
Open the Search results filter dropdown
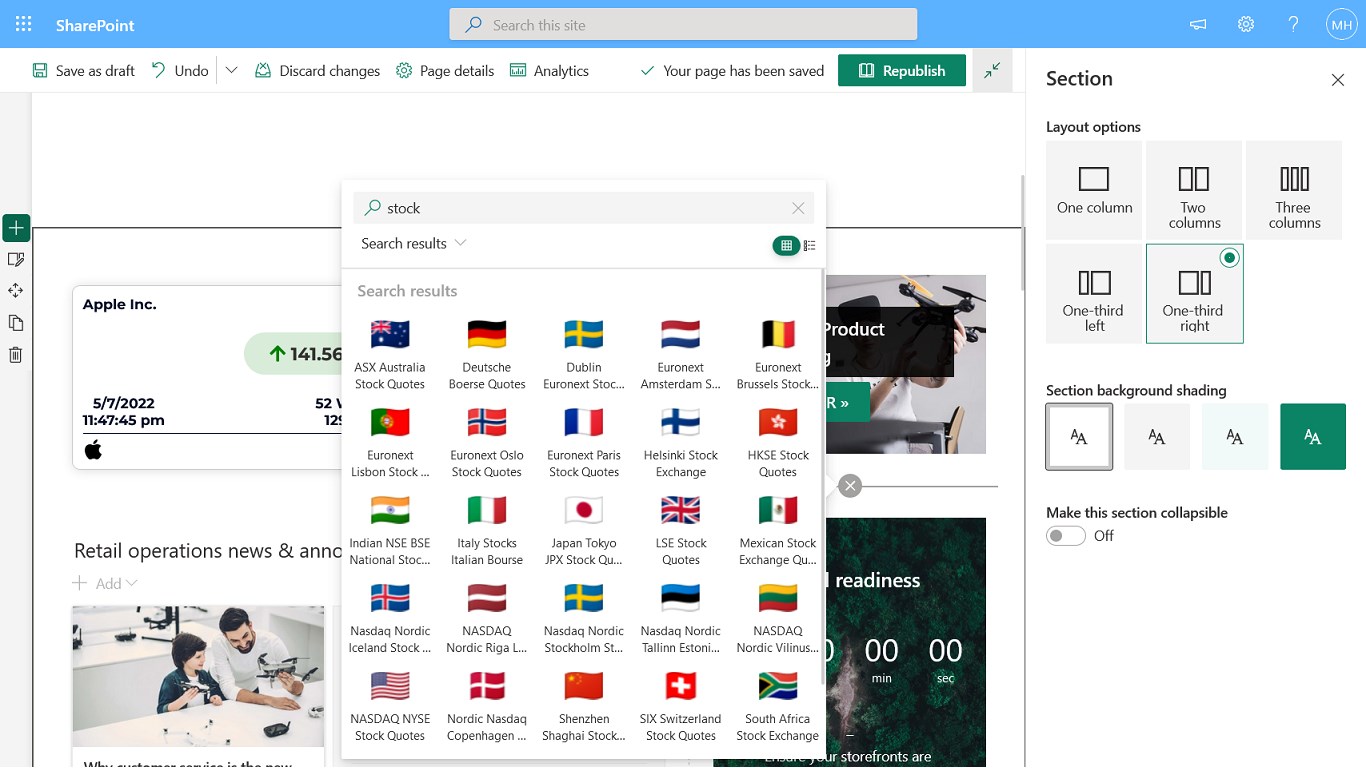click(414, 243)
